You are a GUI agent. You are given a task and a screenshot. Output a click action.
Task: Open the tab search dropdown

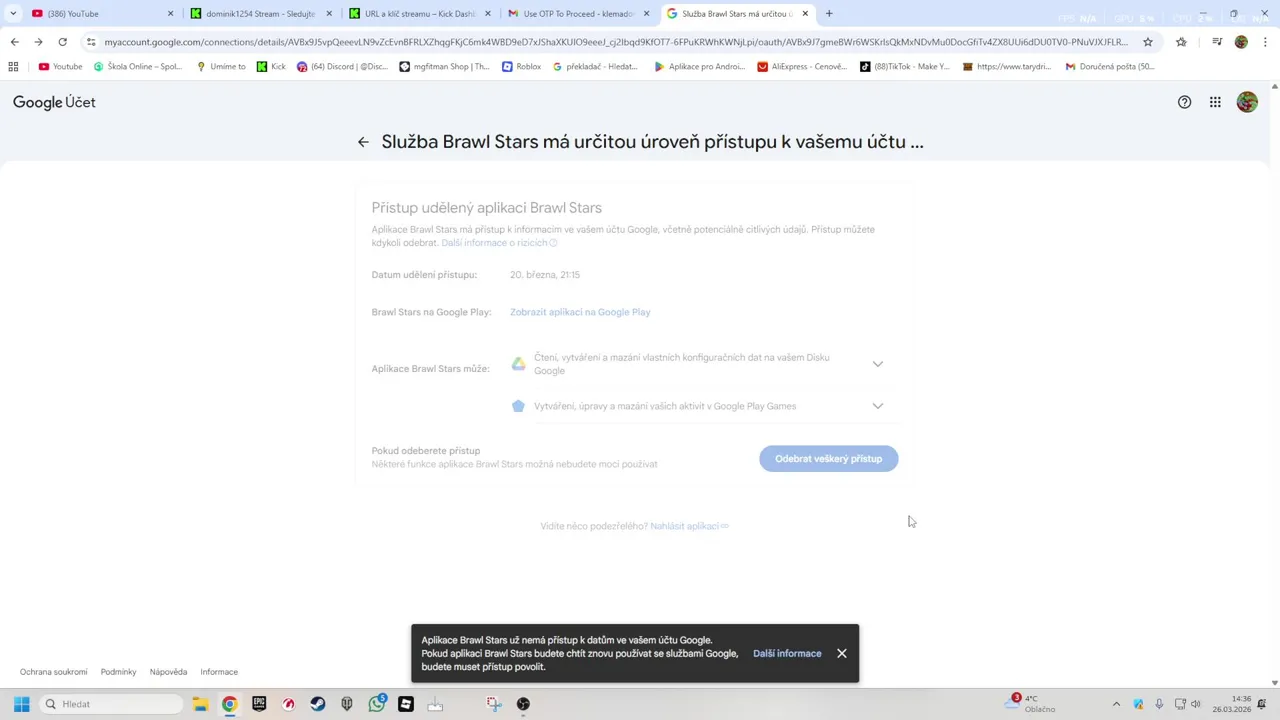[13, 14]
